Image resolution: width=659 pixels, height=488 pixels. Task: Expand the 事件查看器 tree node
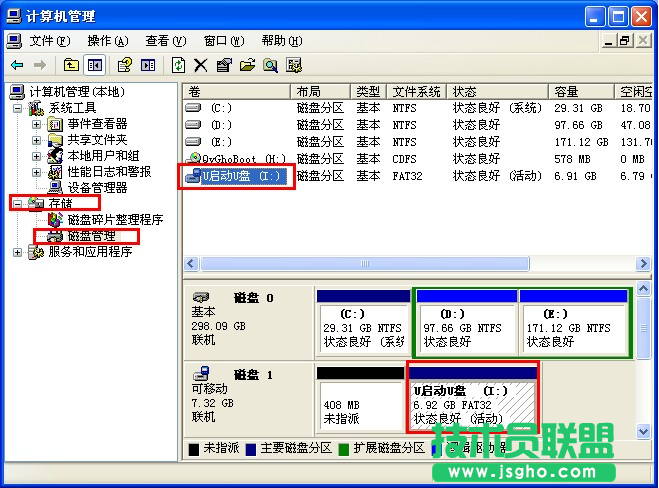(36, 124)
